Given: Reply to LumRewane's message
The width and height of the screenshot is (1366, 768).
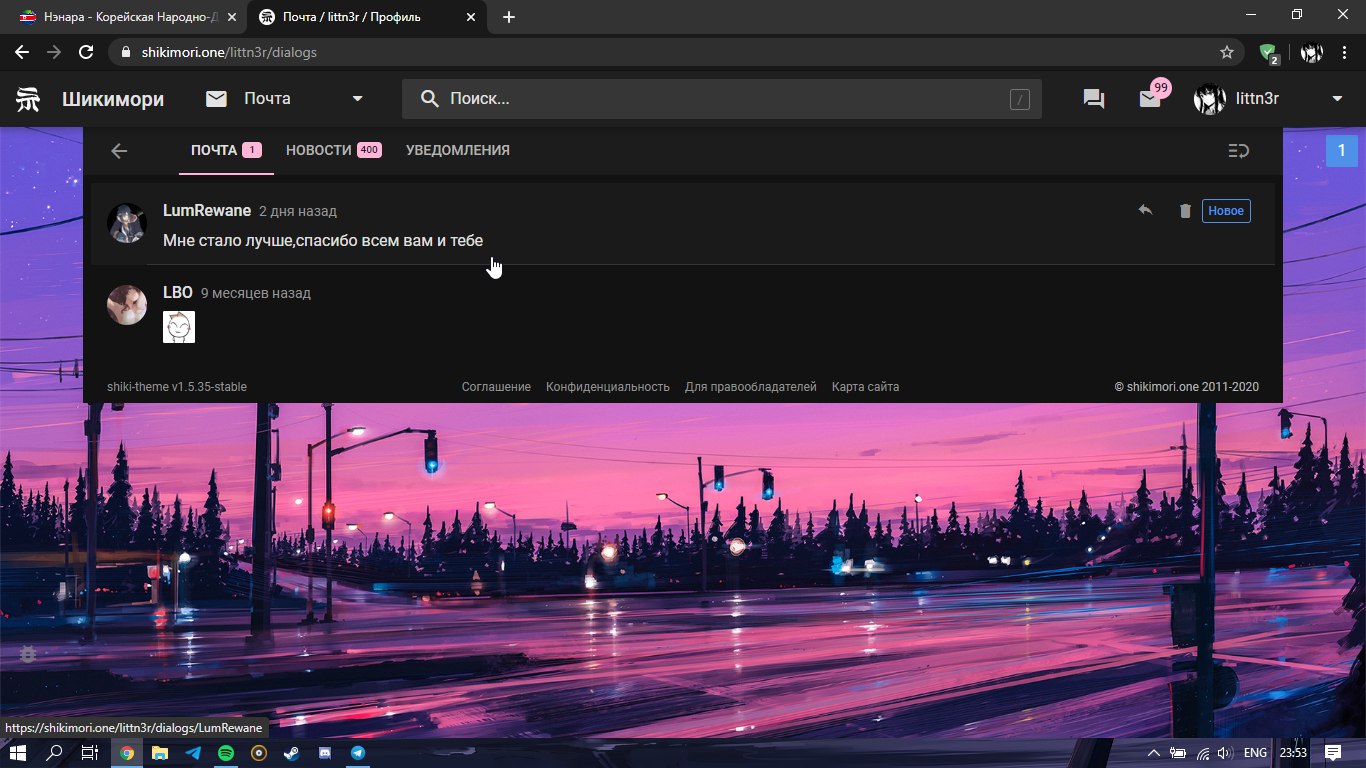Looking at the screenshot, I should click(x=1146, y=210).
